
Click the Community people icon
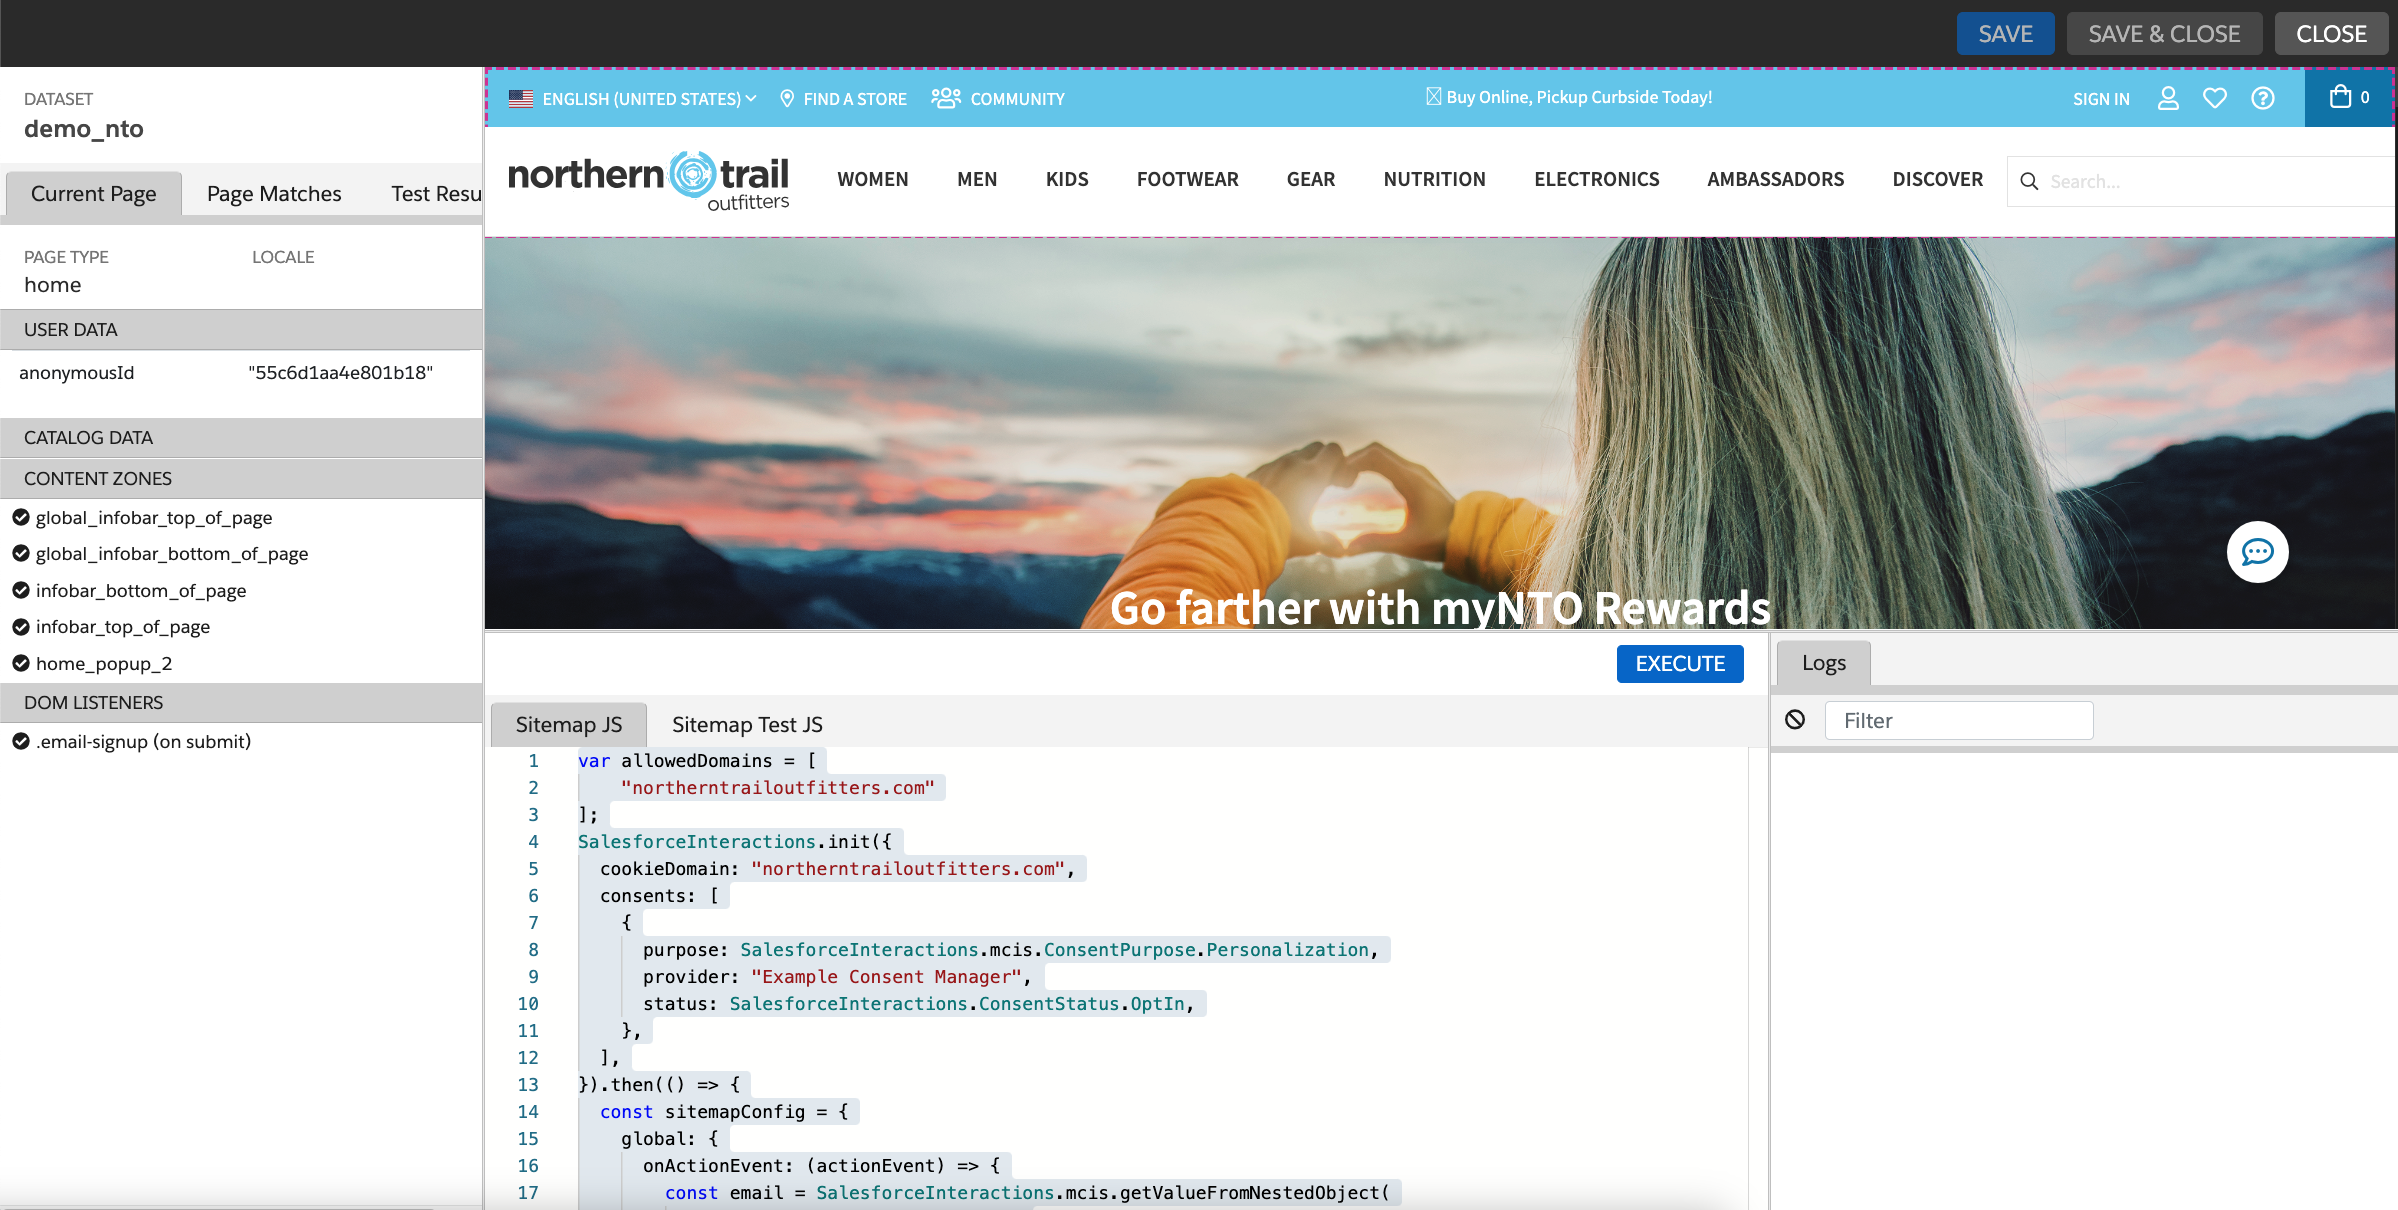coord(946,98)
